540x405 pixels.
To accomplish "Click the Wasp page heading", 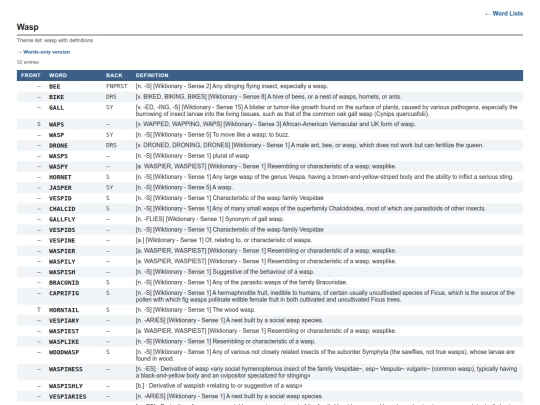I will point(28,27).
